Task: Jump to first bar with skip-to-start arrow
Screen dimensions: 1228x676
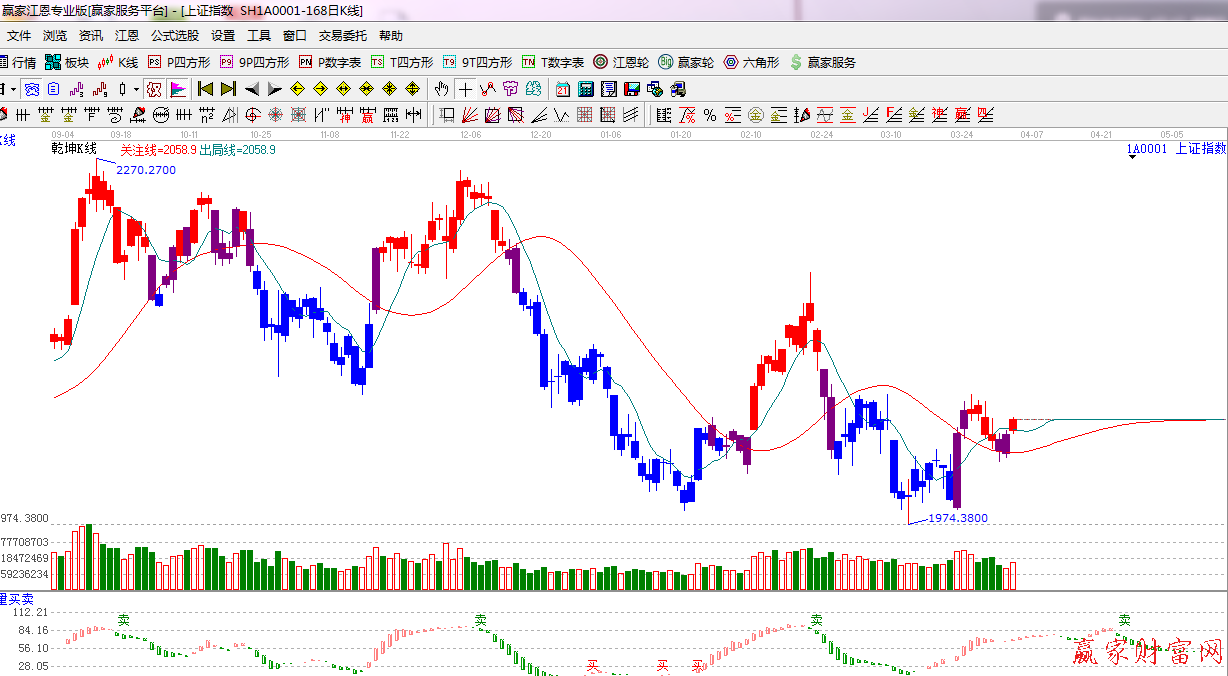Action: click(x=205, y=88)
